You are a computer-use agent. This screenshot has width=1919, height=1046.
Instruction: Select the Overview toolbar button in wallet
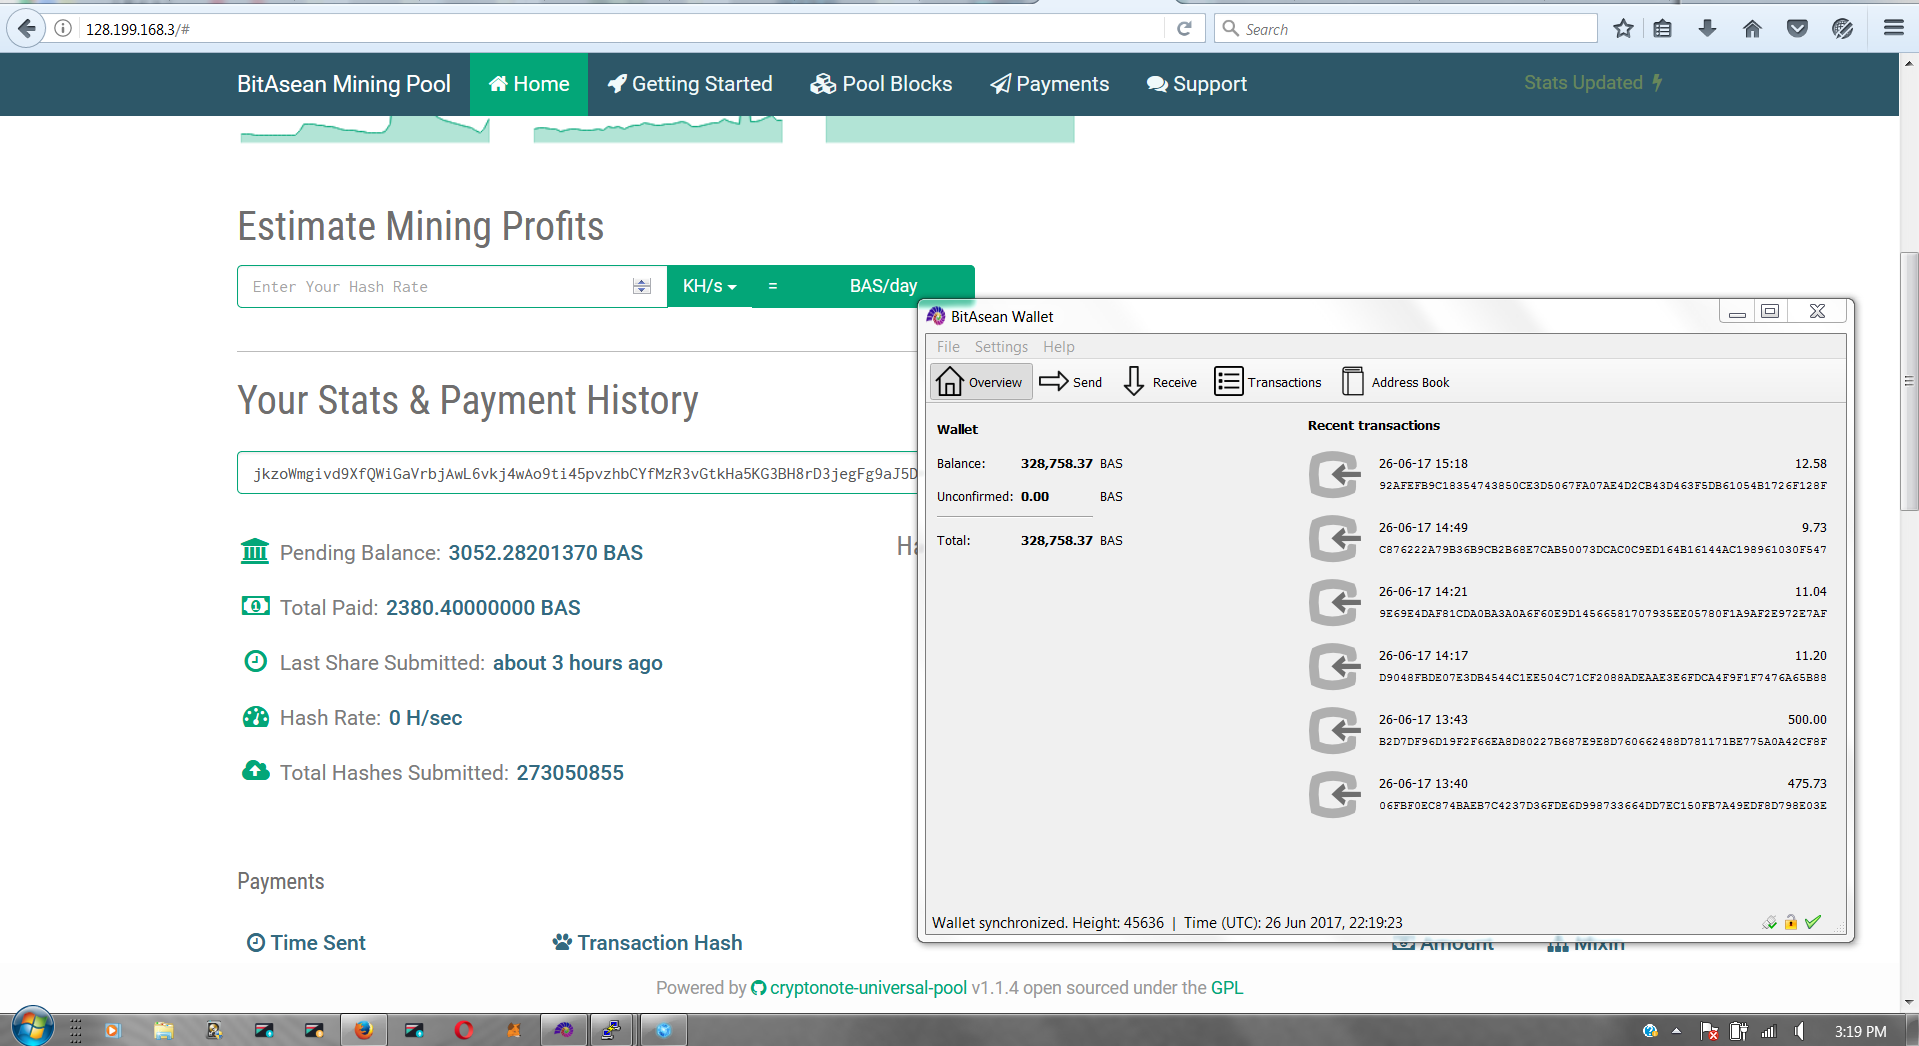coord(981,382)
